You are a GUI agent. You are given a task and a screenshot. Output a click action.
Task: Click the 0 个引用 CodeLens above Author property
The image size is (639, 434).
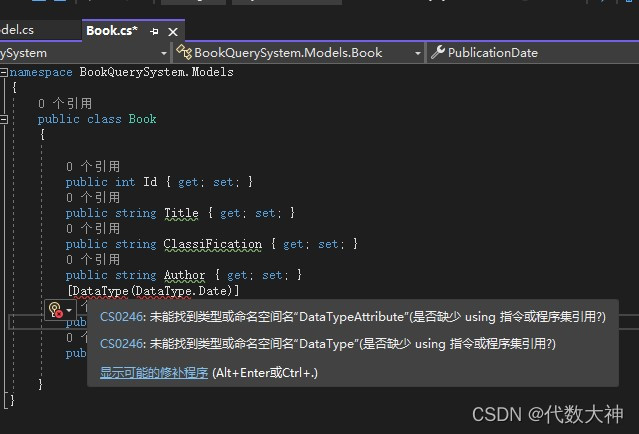pos(93,260)
